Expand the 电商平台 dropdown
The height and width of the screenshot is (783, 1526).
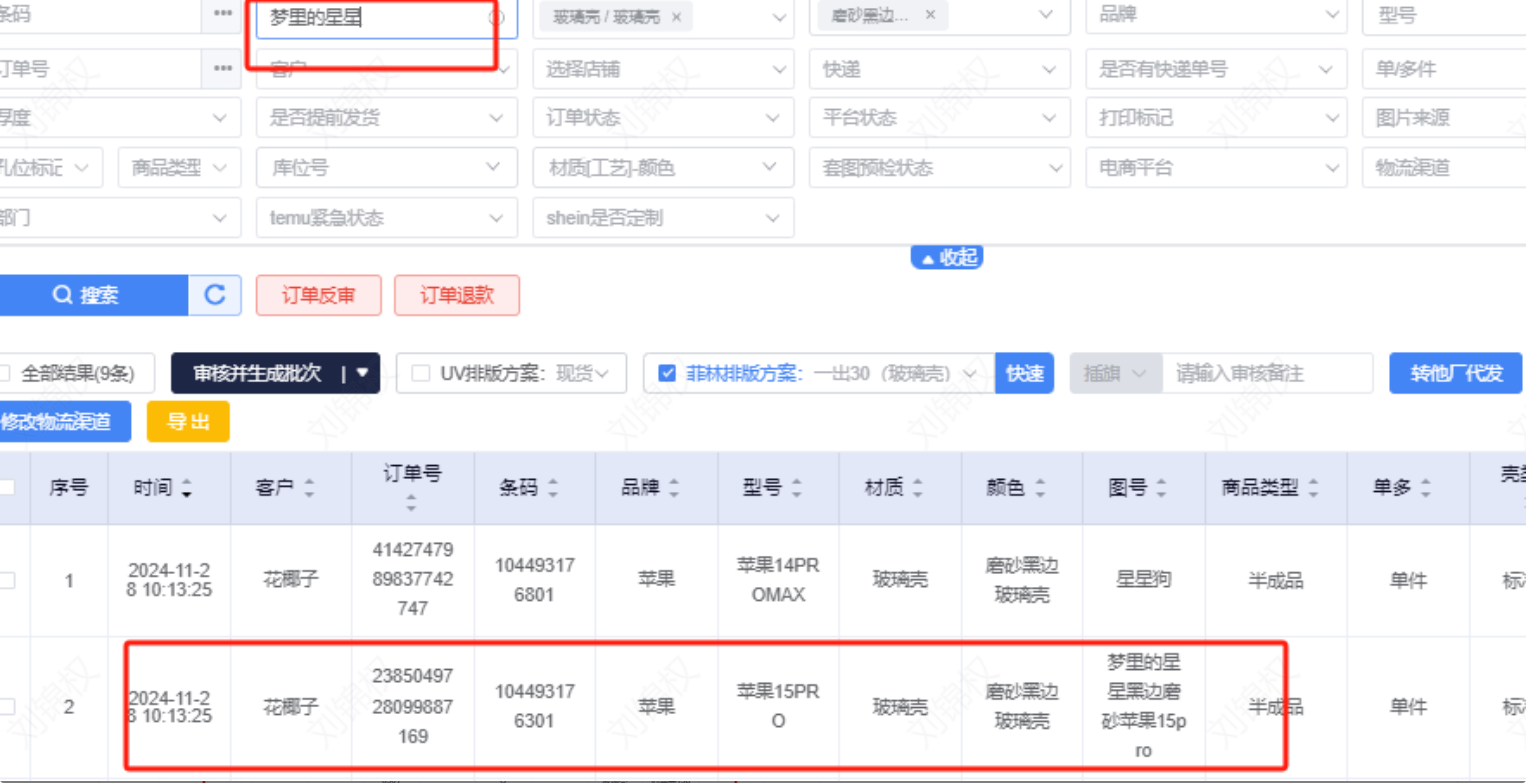click(1216, 168)
